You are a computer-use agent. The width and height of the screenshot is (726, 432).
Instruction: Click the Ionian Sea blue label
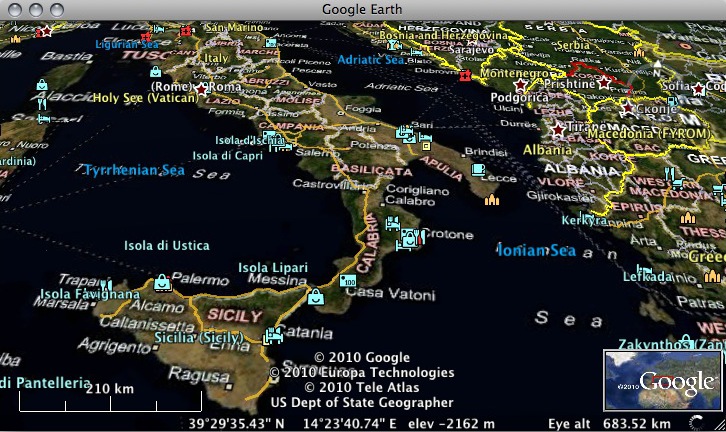[x=536, y=250]
